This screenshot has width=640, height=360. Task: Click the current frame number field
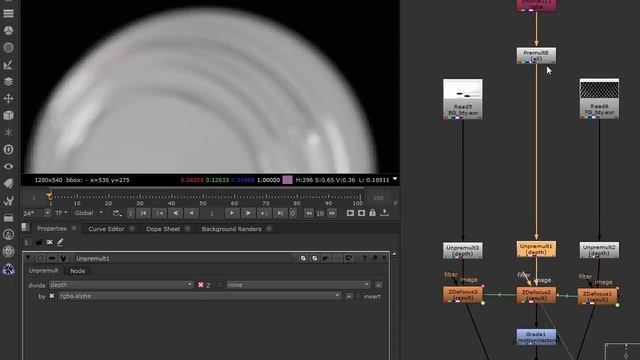pyautogui.click(x=211, y=213)
